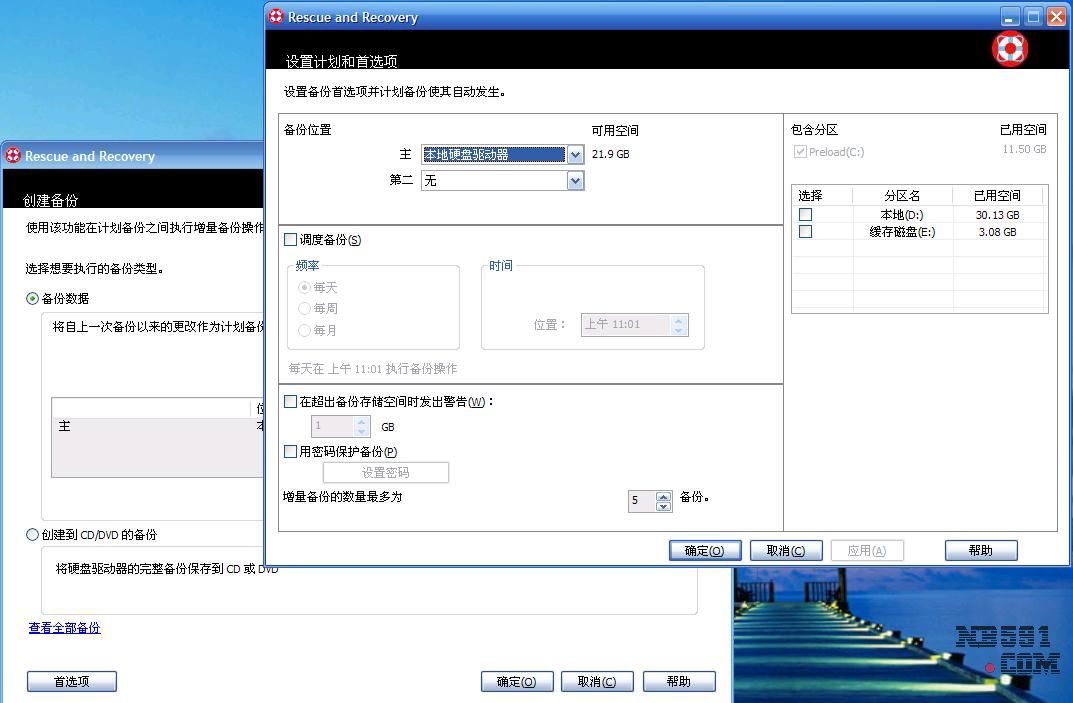Click the 首选项 preferences button
Screen dimensions: 1073x703
pos(71,681)
